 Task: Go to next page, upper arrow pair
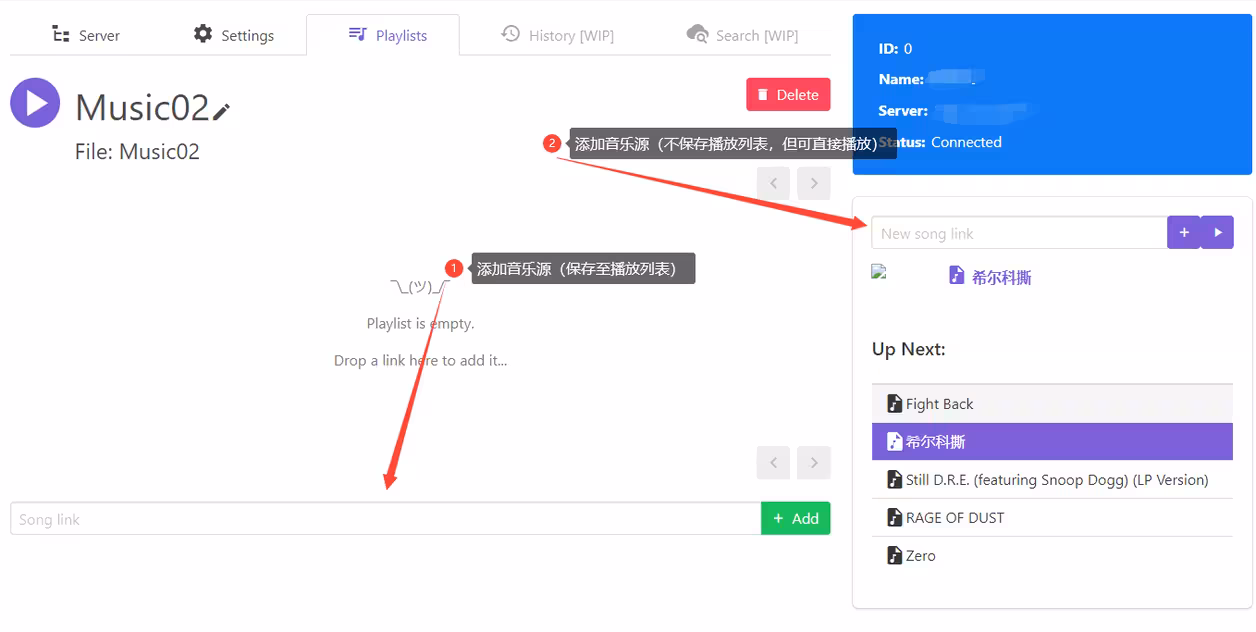[814, 183]
